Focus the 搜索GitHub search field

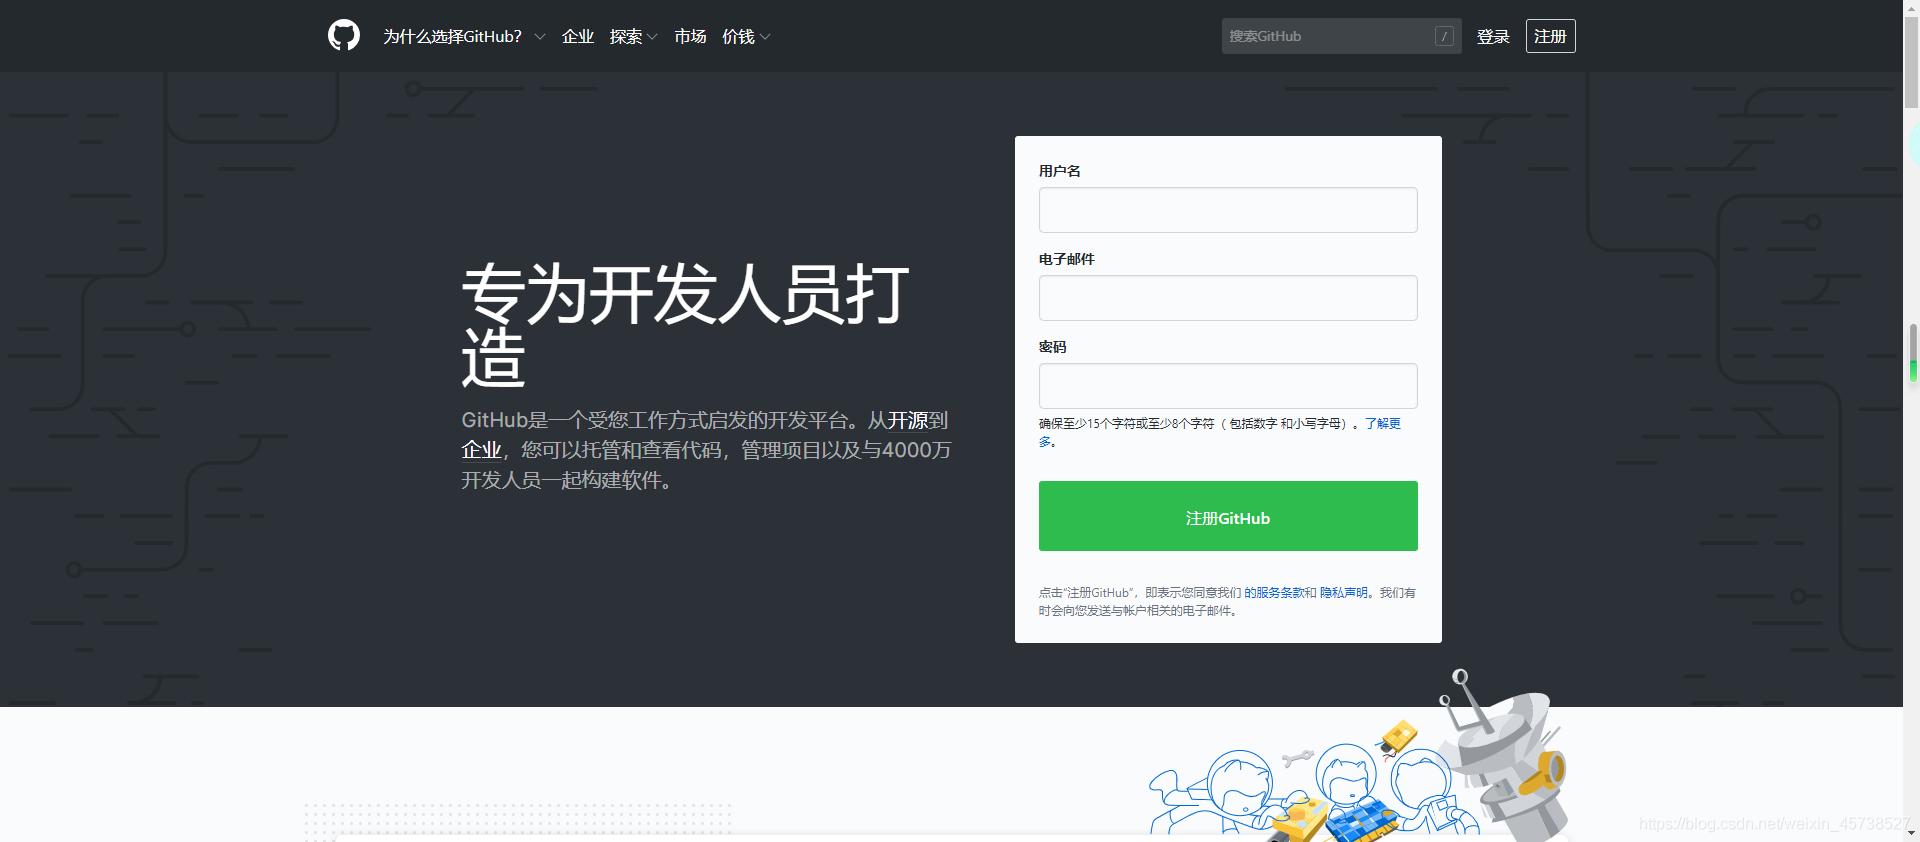1341,36
